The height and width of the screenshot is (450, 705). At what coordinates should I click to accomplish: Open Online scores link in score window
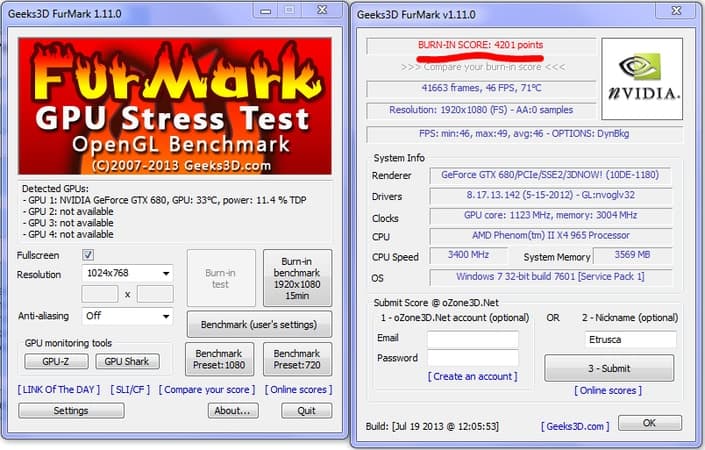[x=608, y=391]
